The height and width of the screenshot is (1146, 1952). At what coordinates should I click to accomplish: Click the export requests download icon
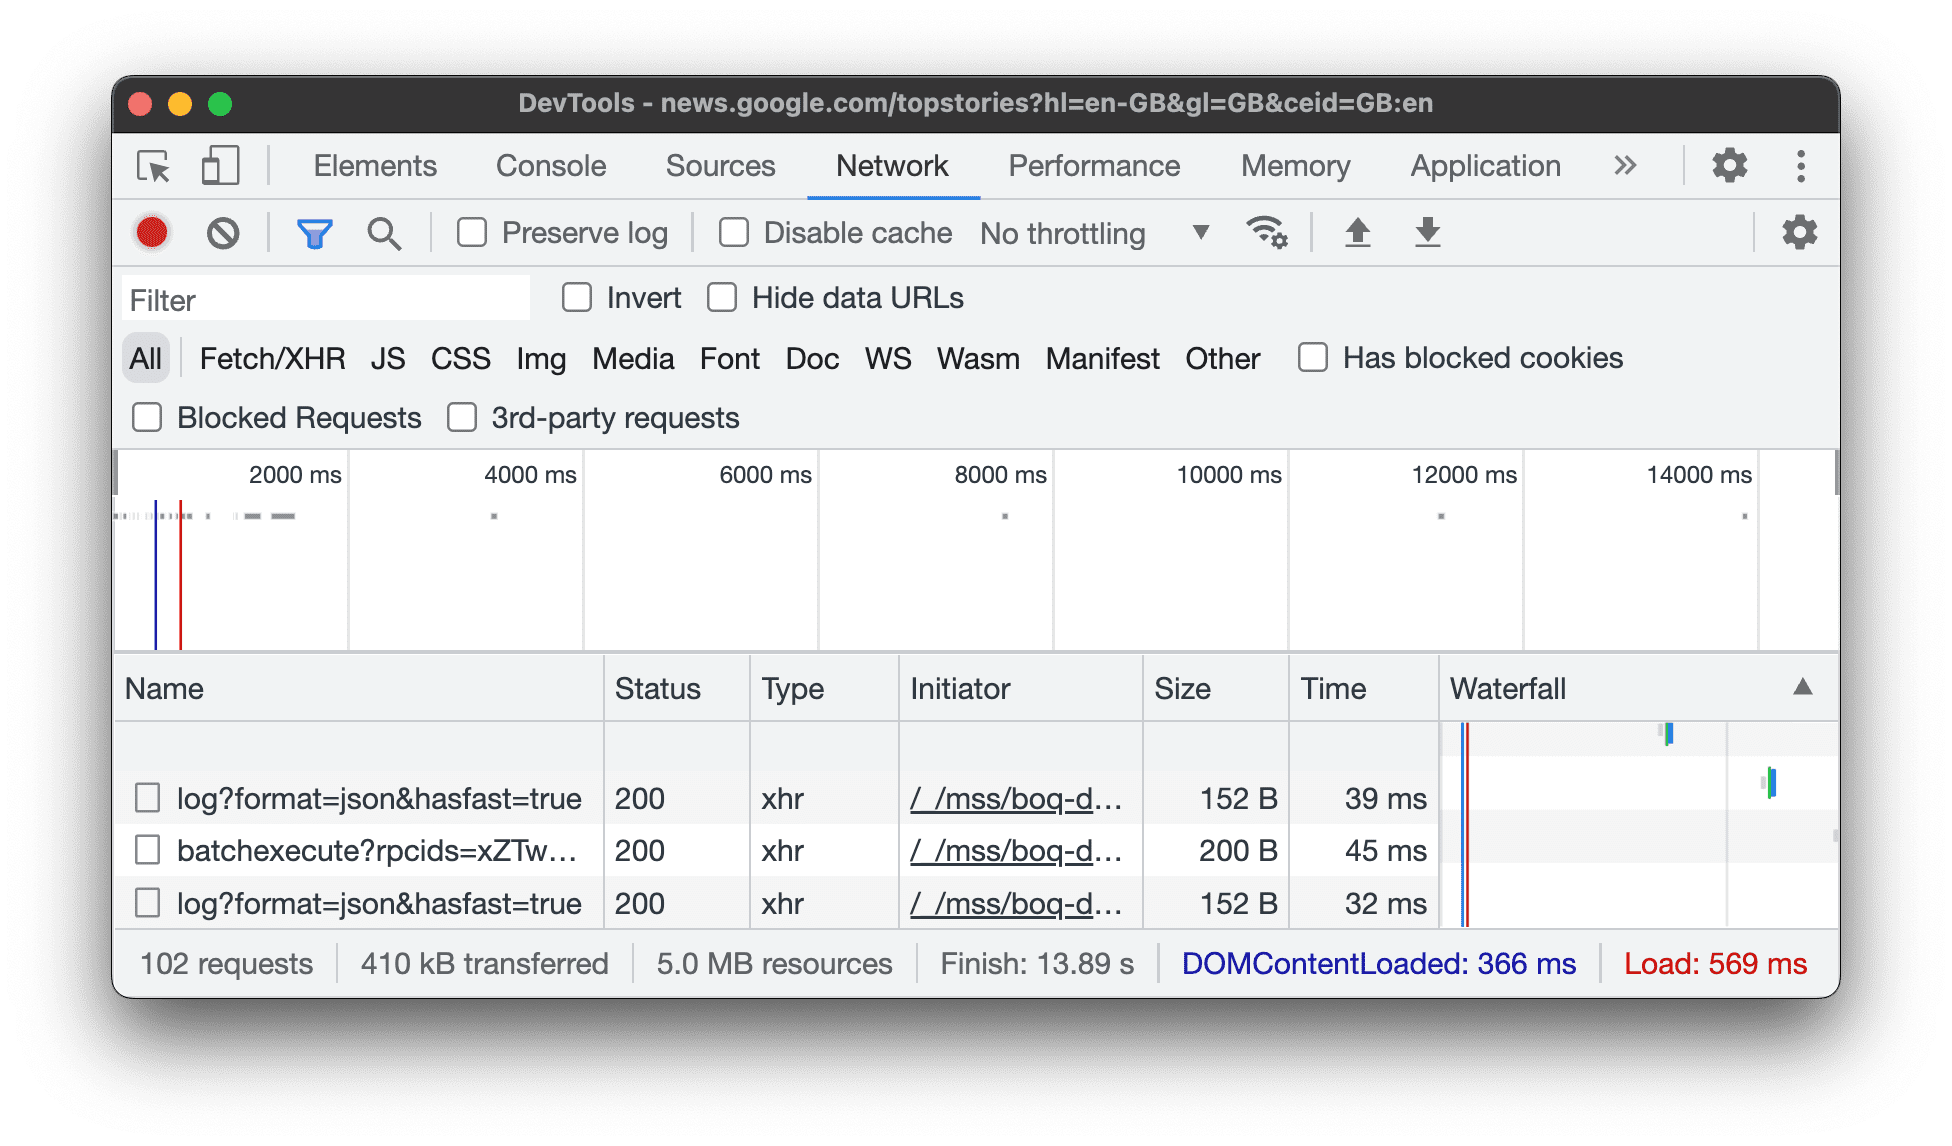[1430, 231]
